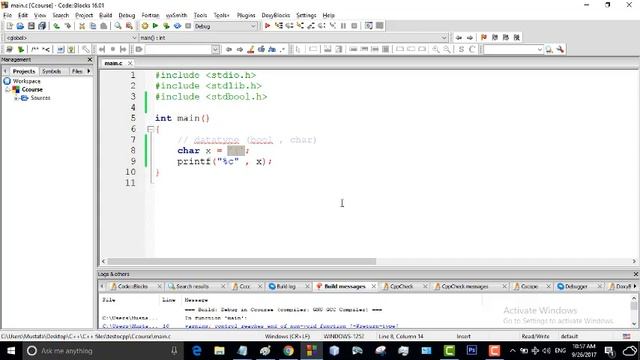This screenshot has height=360, width=640.
Task: Open the main() : int function dropdown
Action: [x=444, y=38]
